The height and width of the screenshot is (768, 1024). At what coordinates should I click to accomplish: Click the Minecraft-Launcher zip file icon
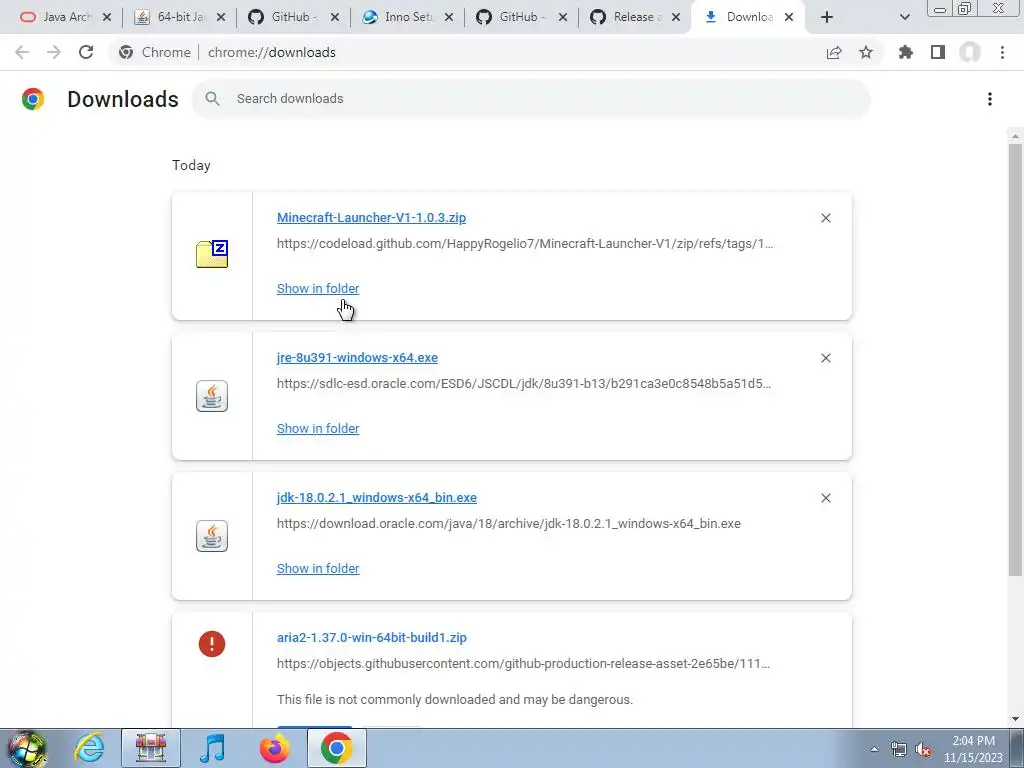(x=212, y=254)
